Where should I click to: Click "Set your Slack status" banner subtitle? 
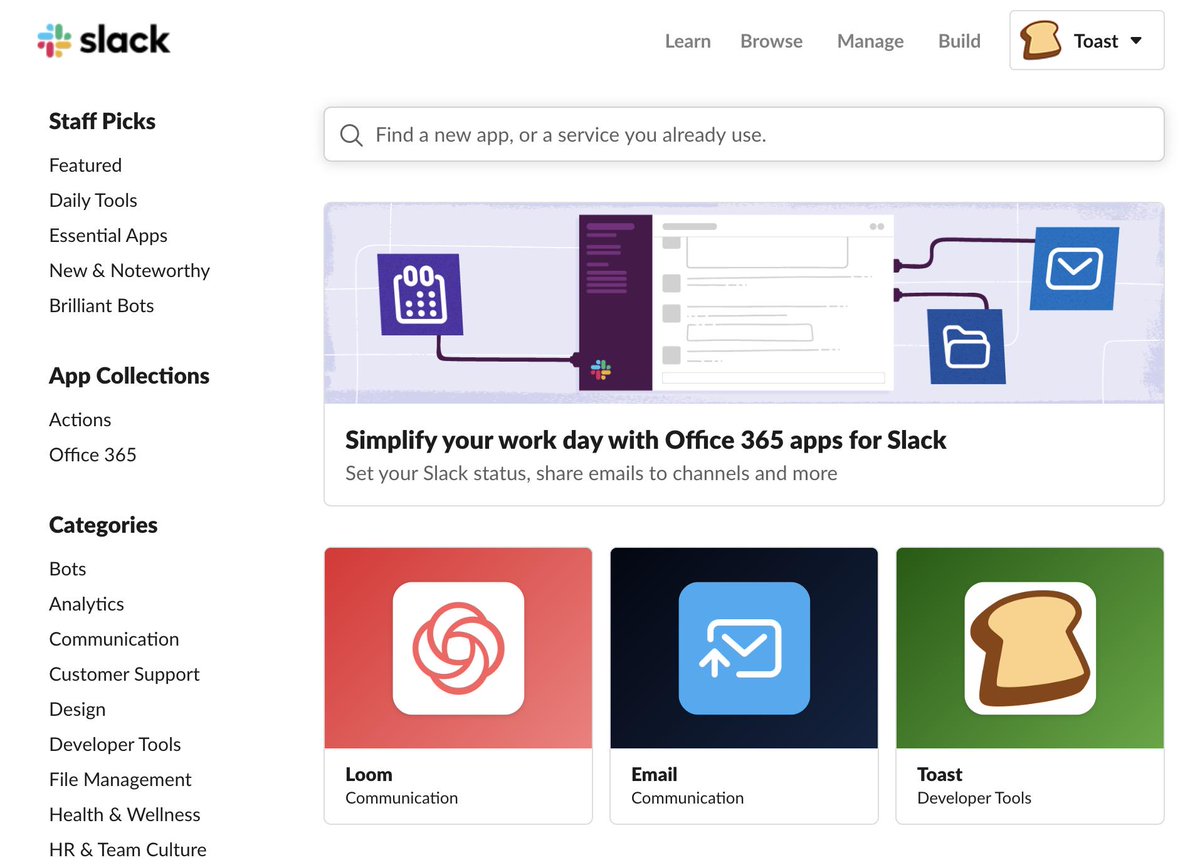pyautogui.click(x=591, y=473)
